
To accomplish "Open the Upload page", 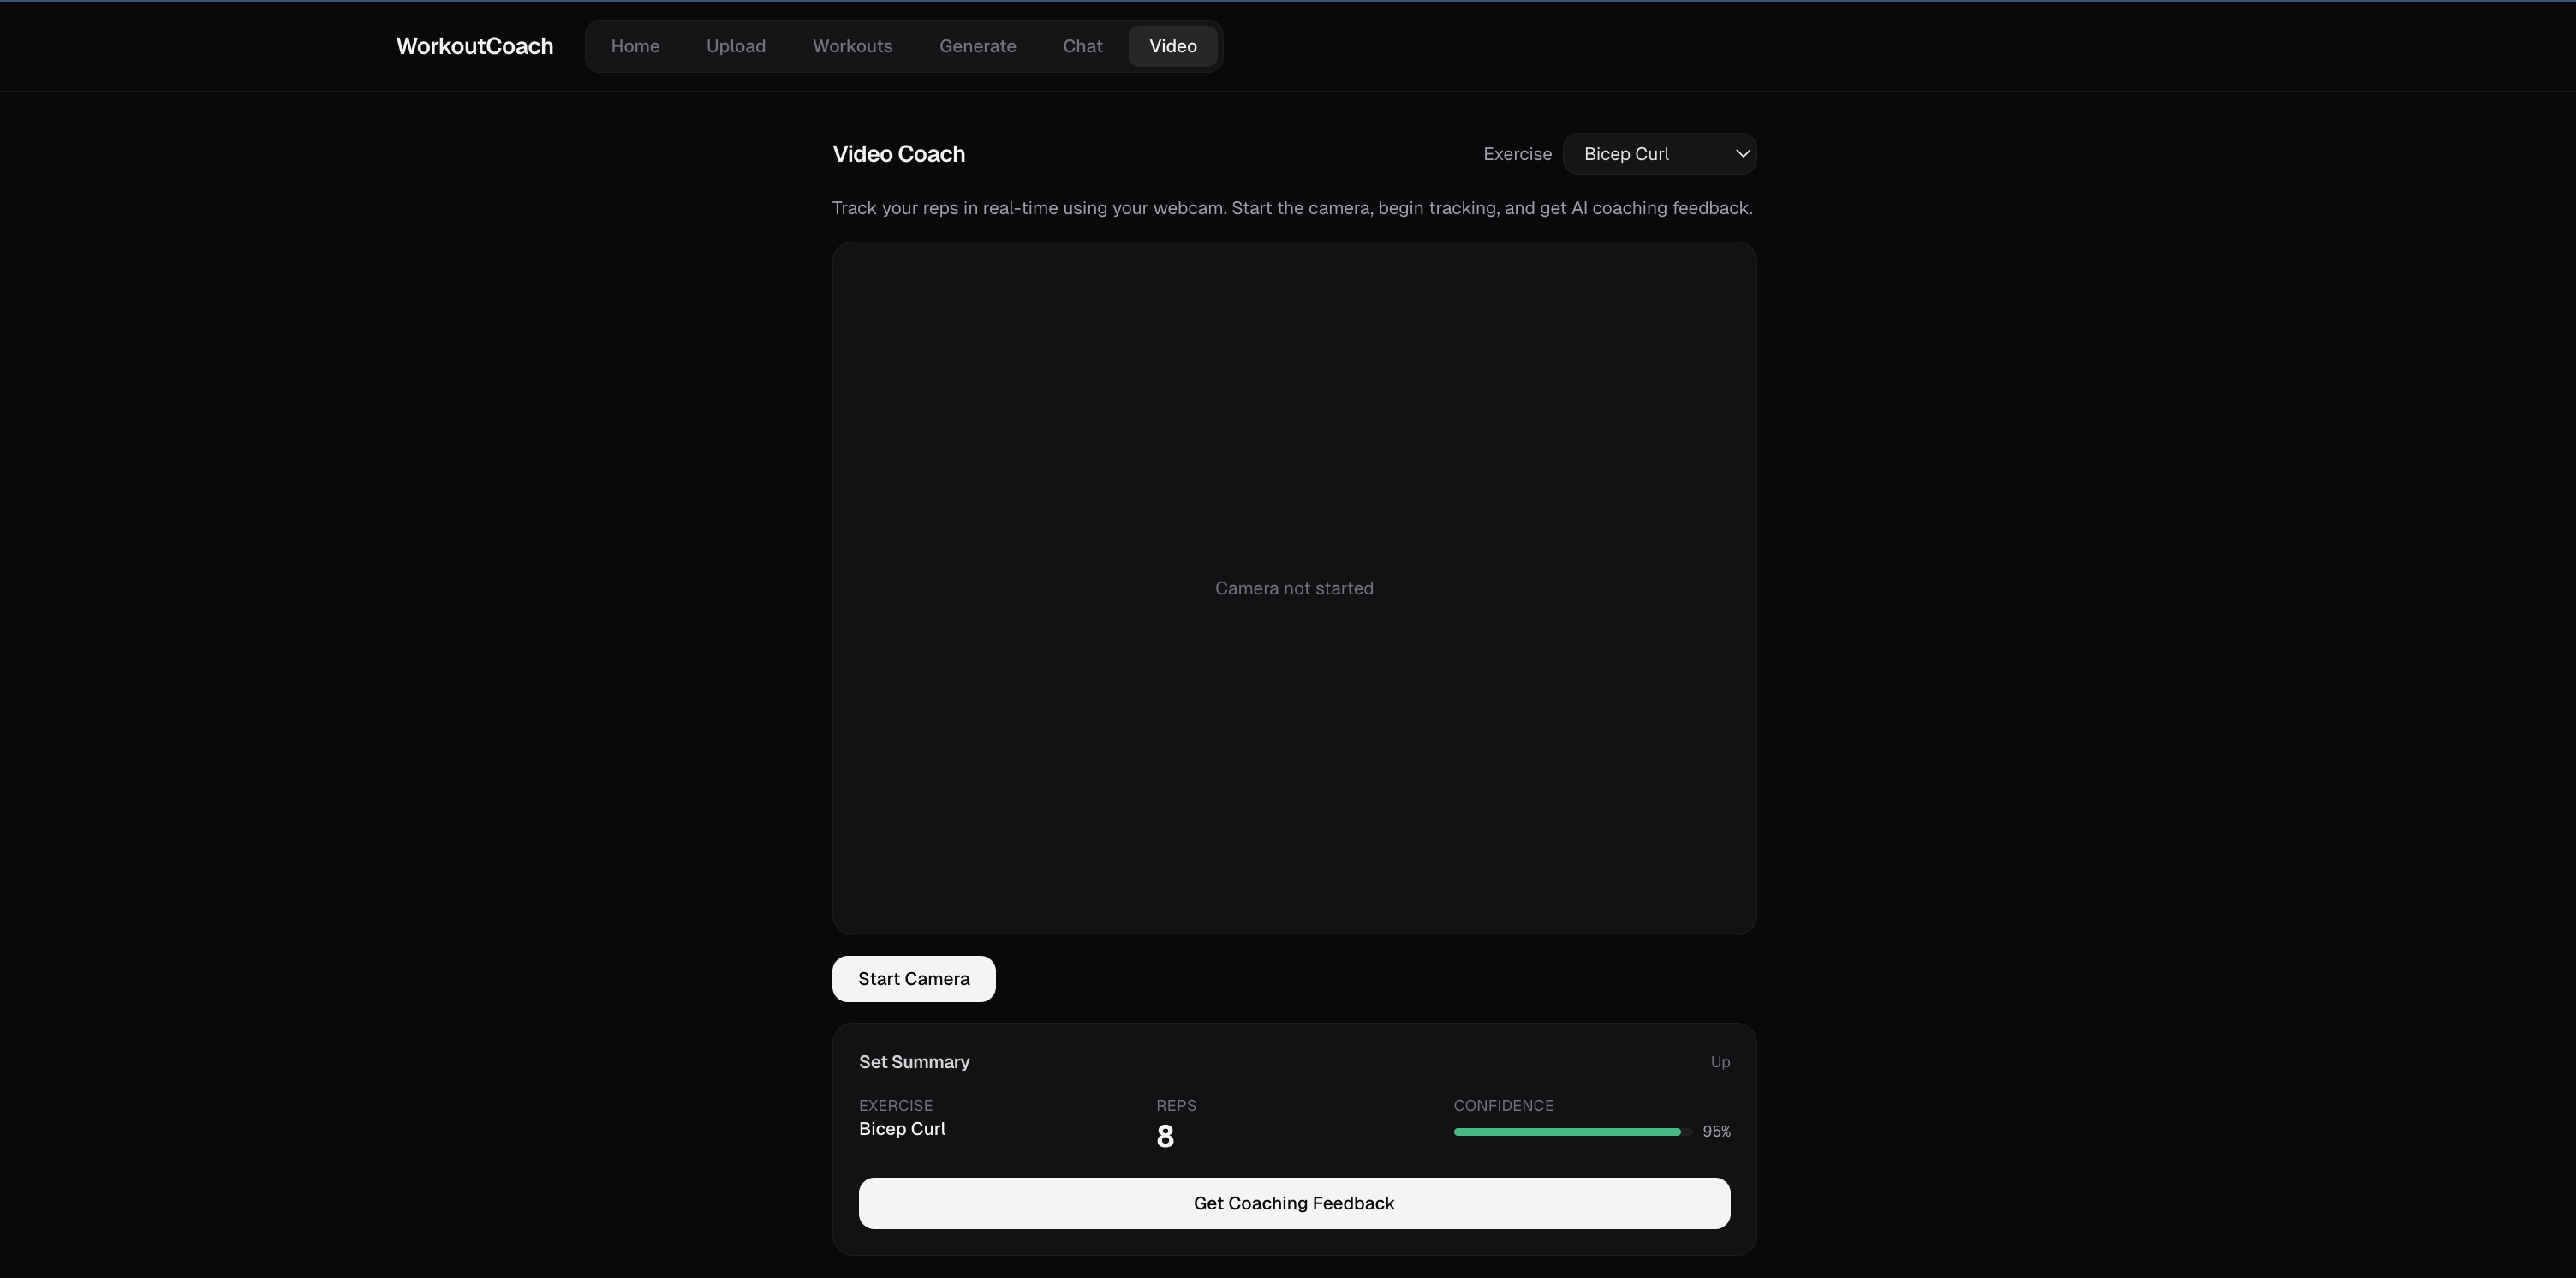I will click(735, 46).
